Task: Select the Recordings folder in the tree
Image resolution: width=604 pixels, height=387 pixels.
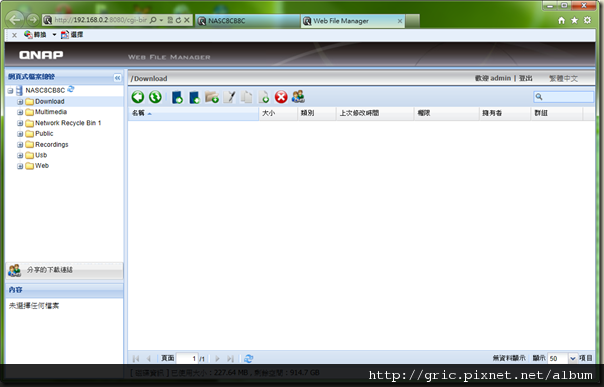Action: click(52, 144)
